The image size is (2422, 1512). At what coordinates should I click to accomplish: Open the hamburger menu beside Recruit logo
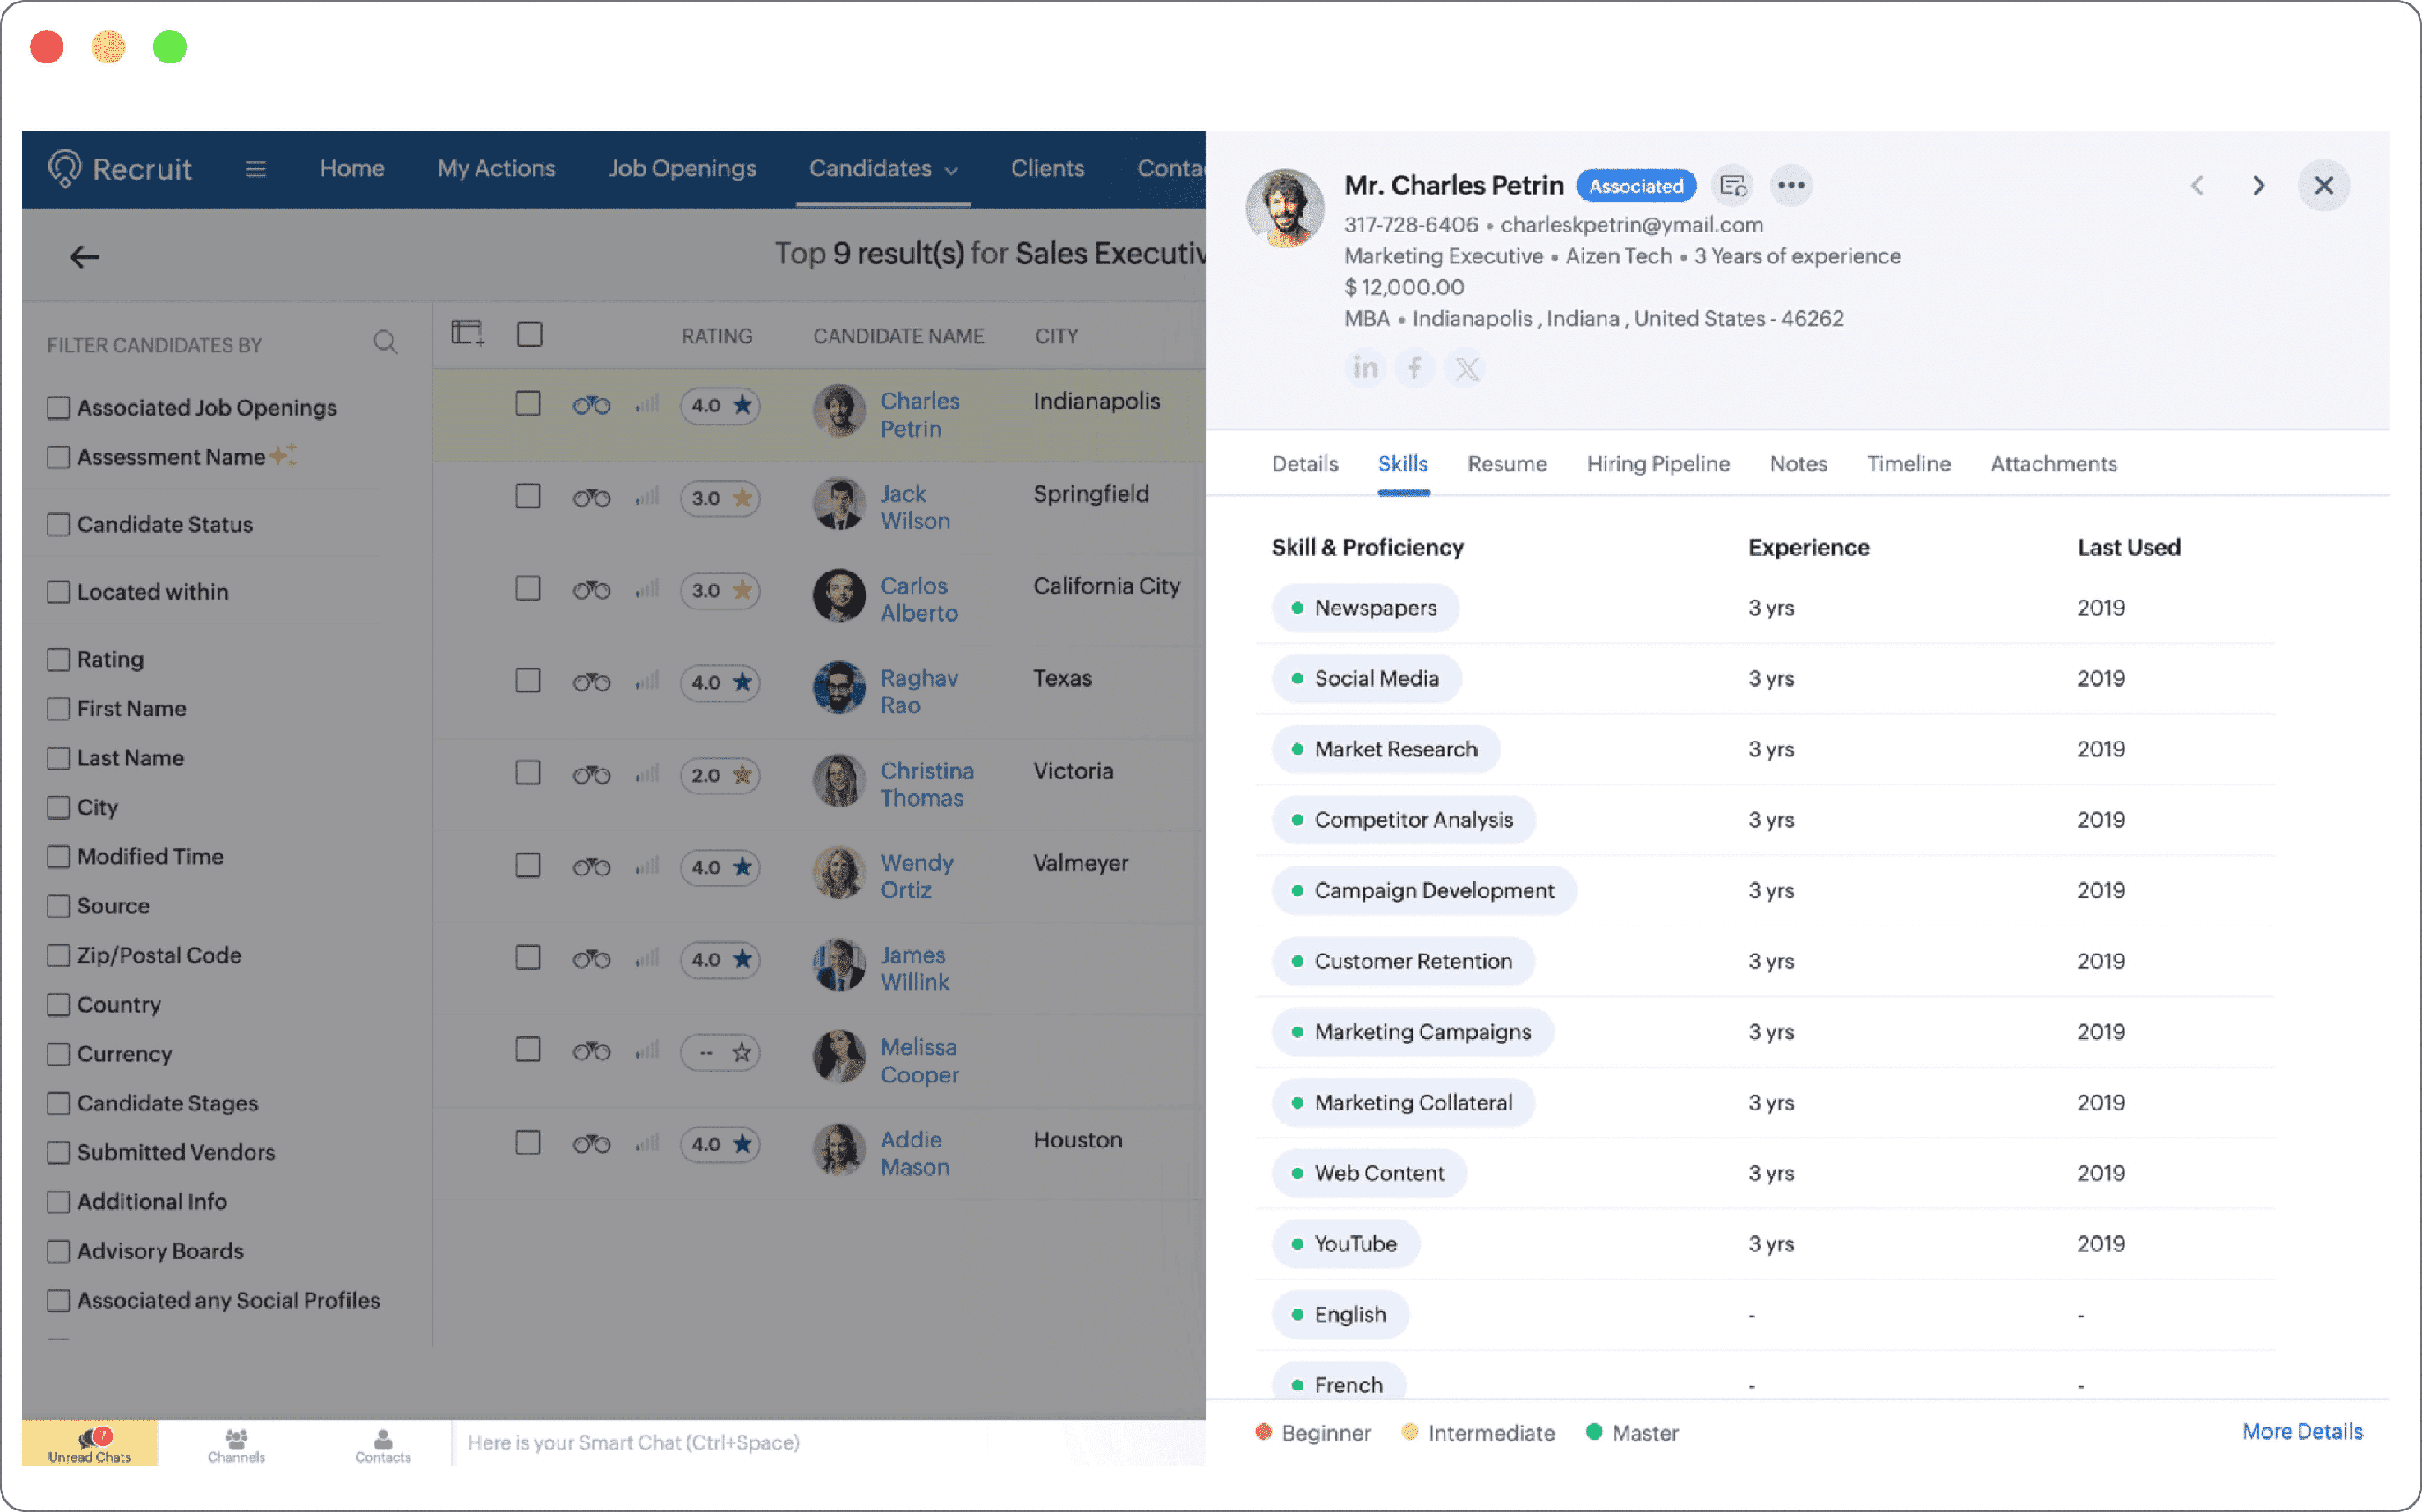(x=256, y=168)
